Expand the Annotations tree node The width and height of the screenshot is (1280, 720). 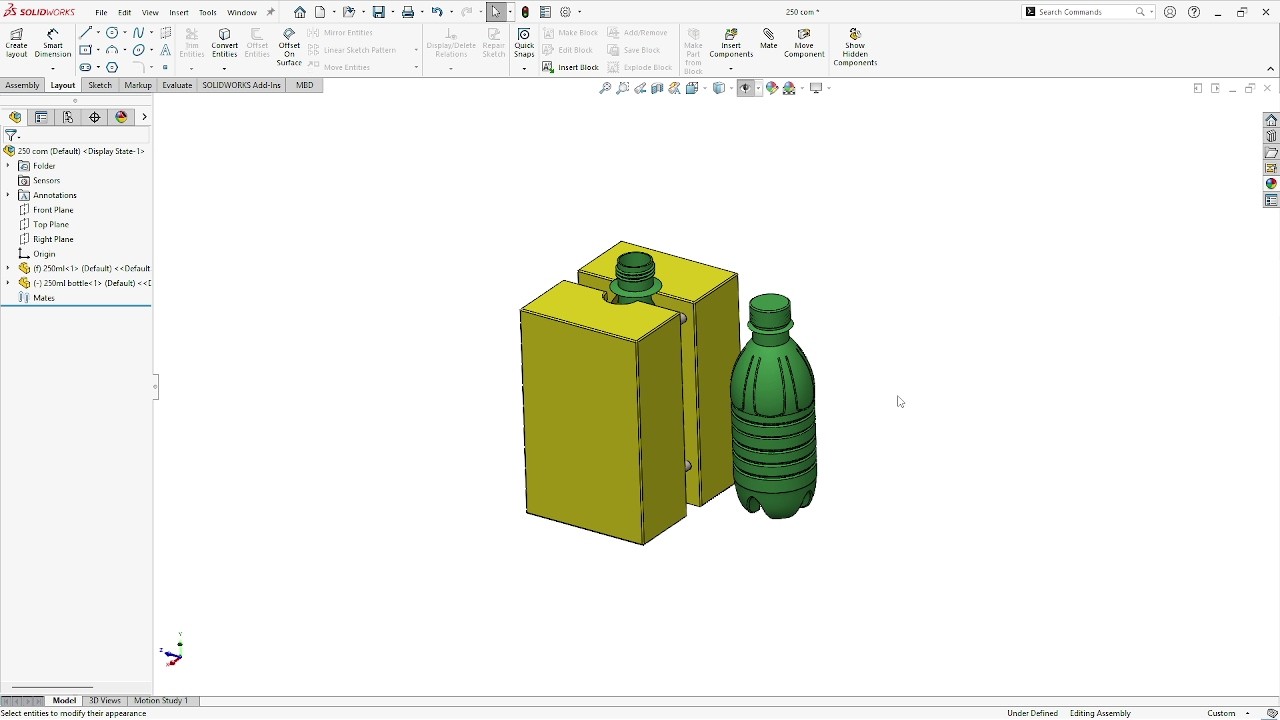pyautogui.click(x=8, y=195)
